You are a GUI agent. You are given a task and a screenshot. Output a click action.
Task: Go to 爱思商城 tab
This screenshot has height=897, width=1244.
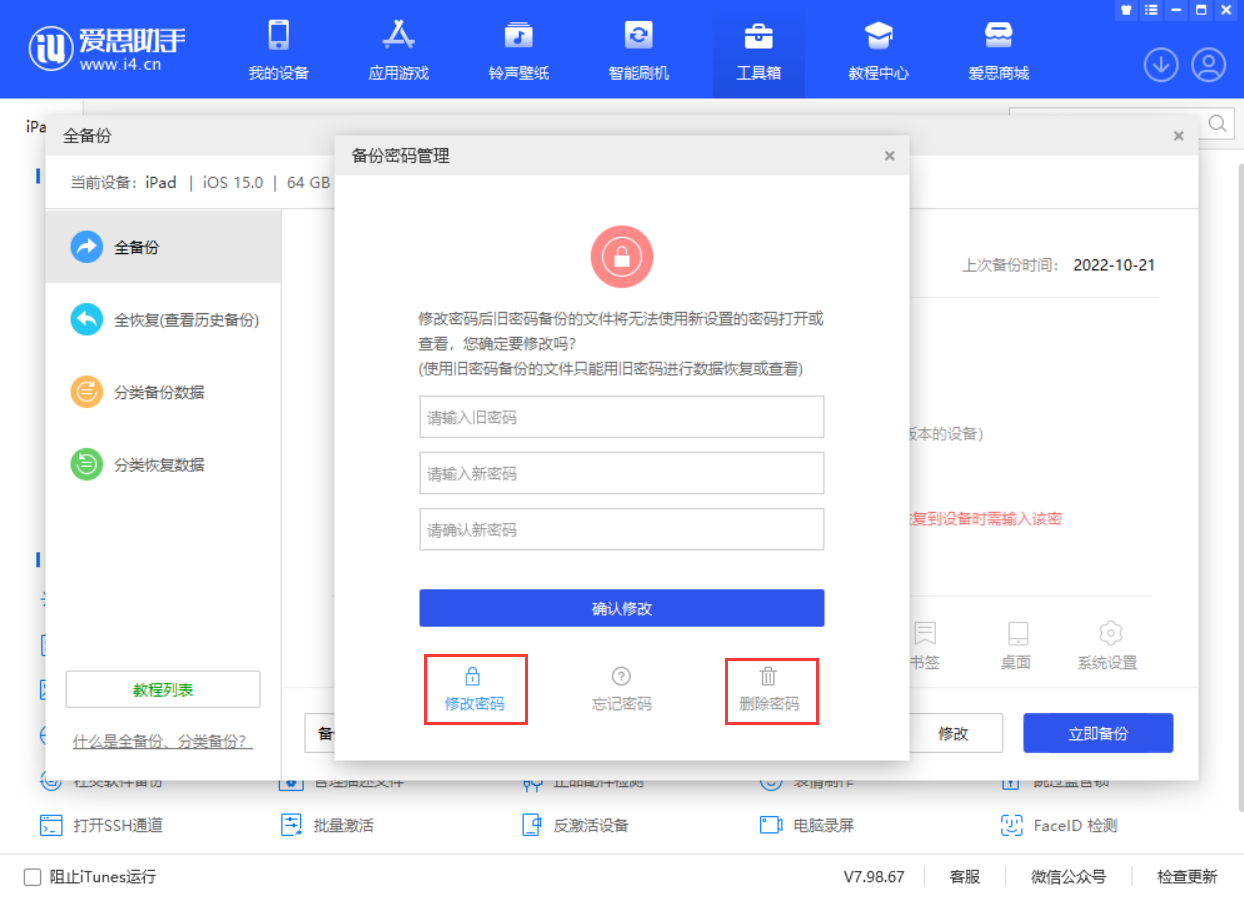(998, 50)
